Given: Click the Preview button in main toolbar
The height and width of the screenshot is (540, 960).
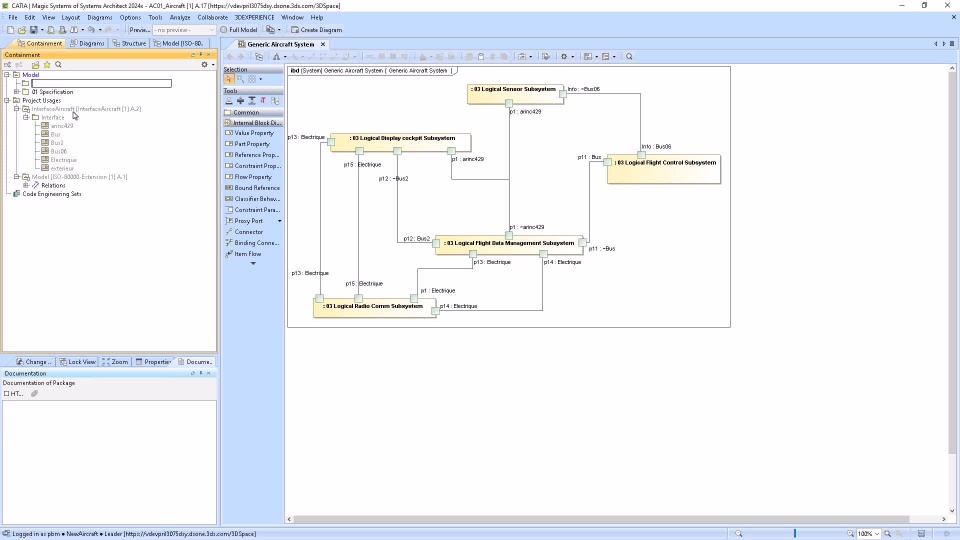Looking at the screenshot, I should click(x=140, y=29).
